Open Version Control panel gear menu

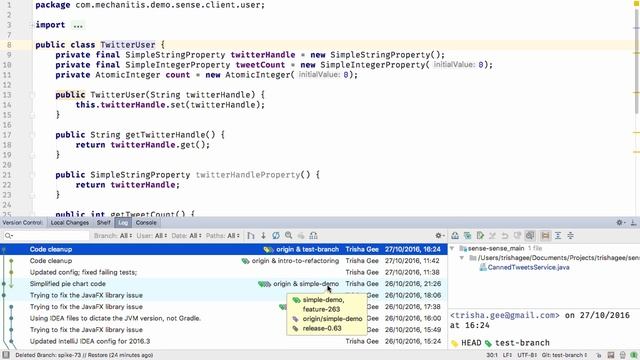click(620, 222)
